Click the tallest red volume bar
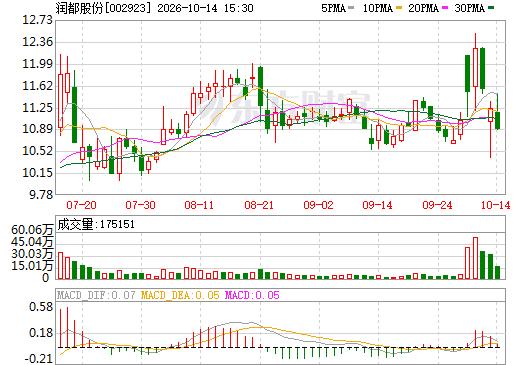This screenshot has width=520, height=365. [475, 258]
